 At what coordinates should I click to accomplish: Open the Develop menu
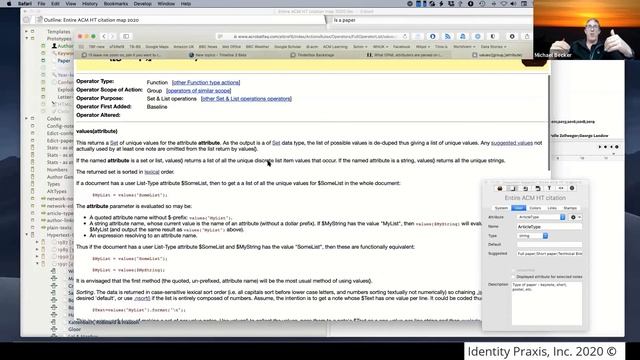pos(142,4)
